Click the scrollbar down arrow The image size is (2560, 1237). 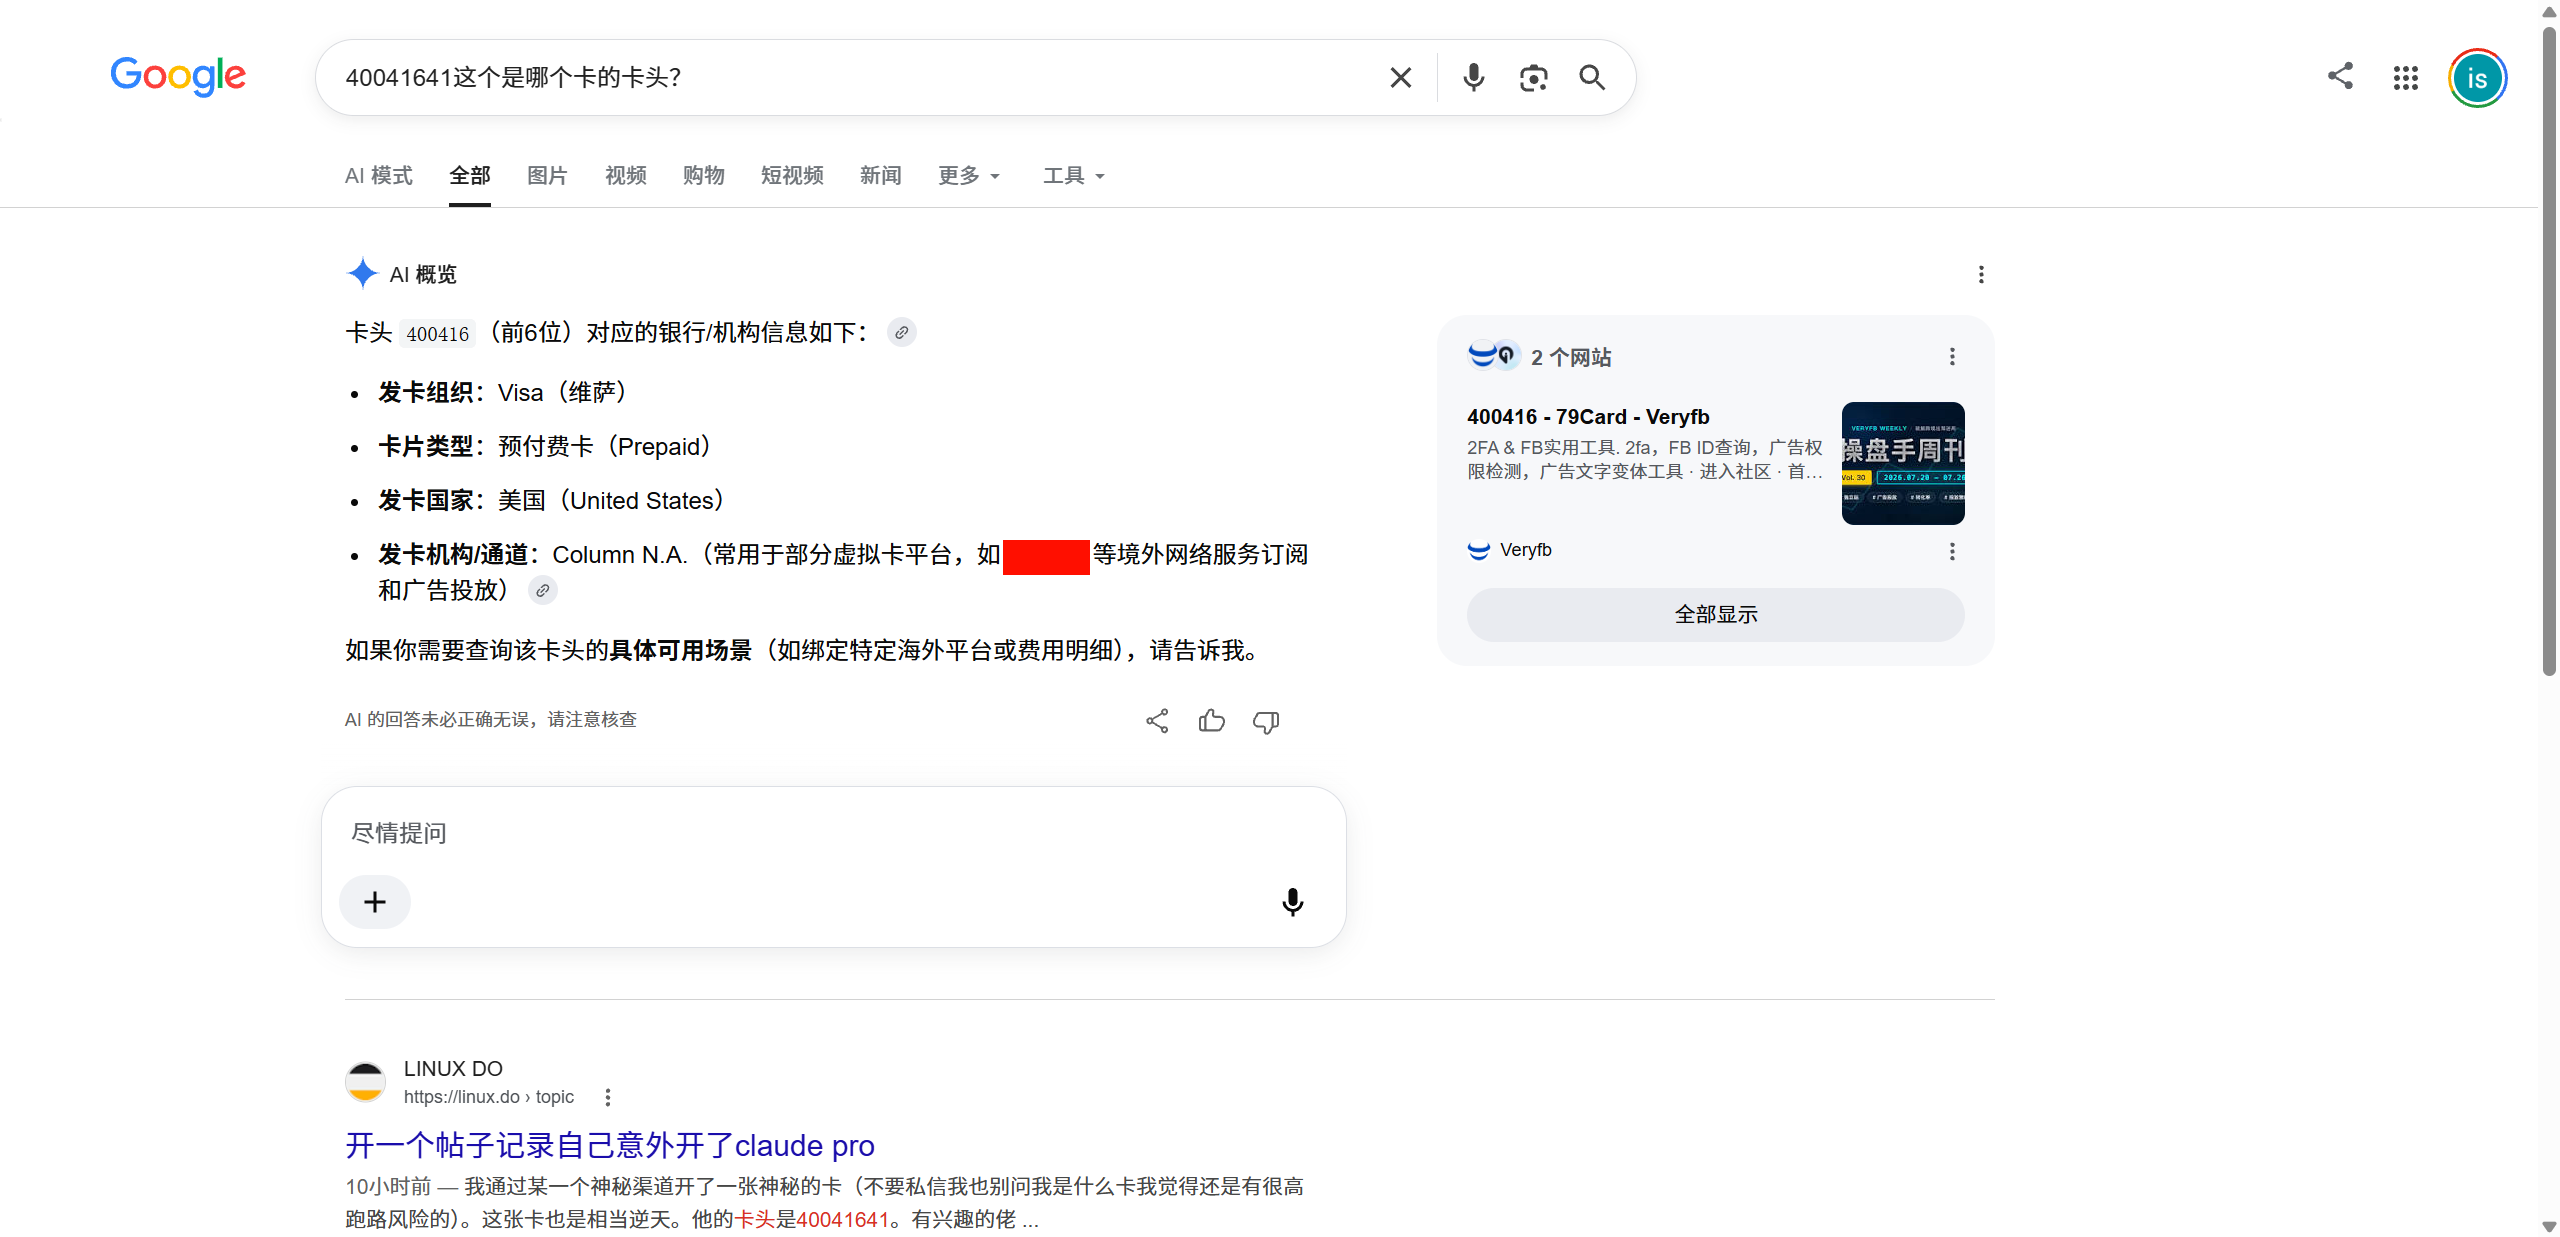[2549, 1227]
